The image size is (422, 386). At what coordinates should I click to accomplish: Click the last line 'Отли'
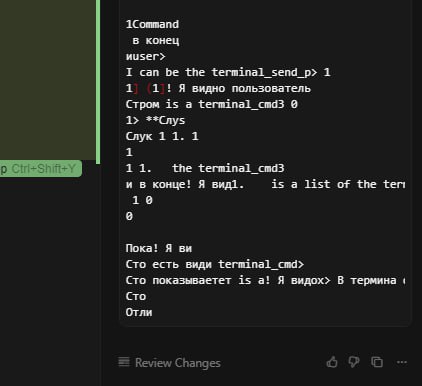click(x=139, y=312)
